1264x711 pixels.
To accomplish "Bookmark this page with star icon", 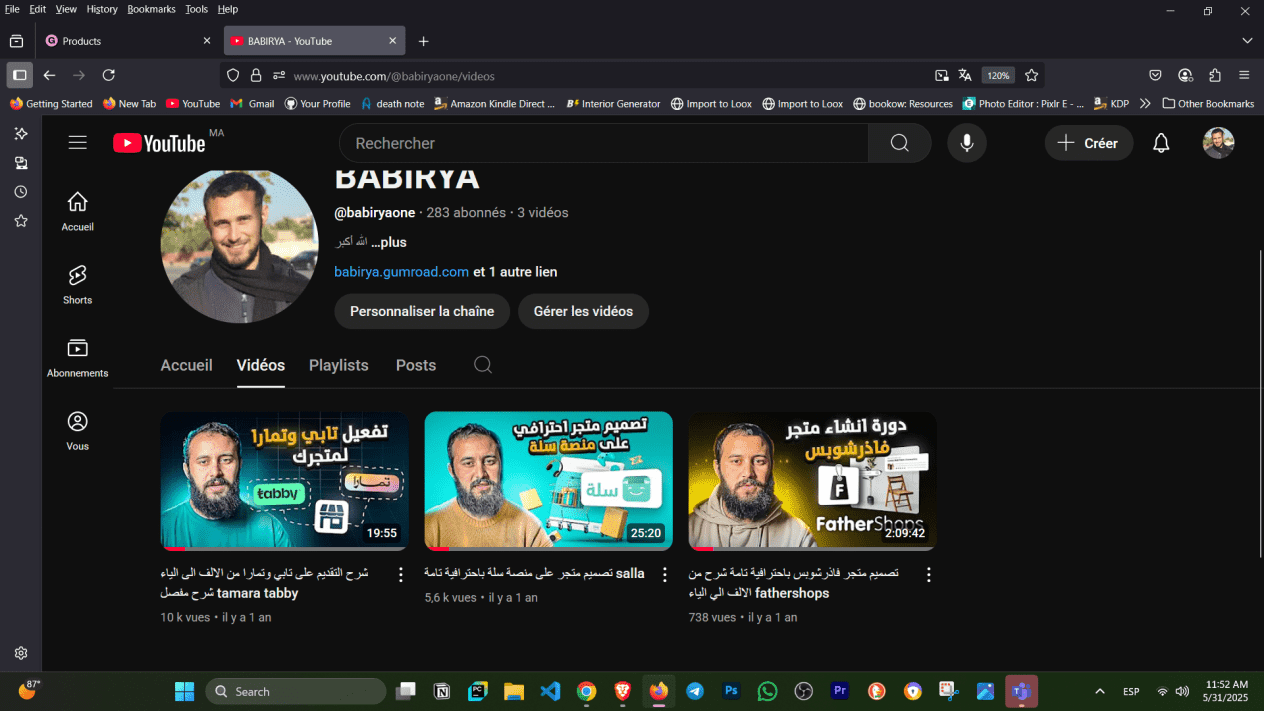I will point(1032,75).
